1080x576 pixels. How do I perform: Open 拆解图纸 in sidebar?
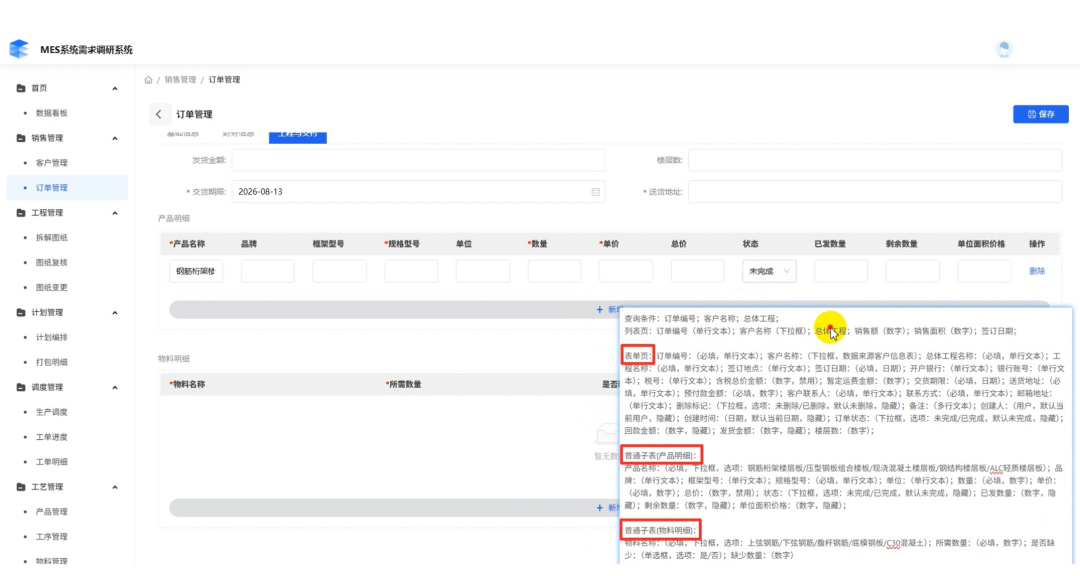pos(52,238)
